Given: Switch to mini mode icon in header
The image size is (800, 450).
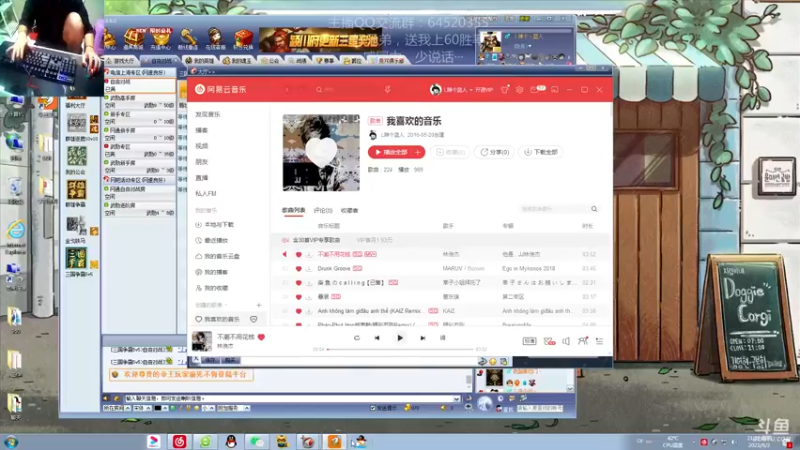Looking at the screenshot, I should (x=555, y=90).
